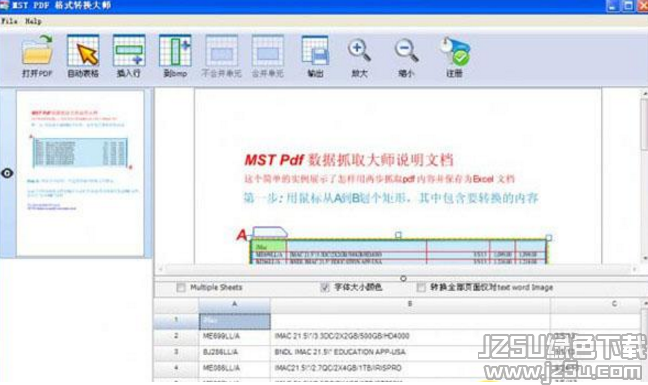Toggle the eye icon in thumbnail sidebar

pos(7,173)
